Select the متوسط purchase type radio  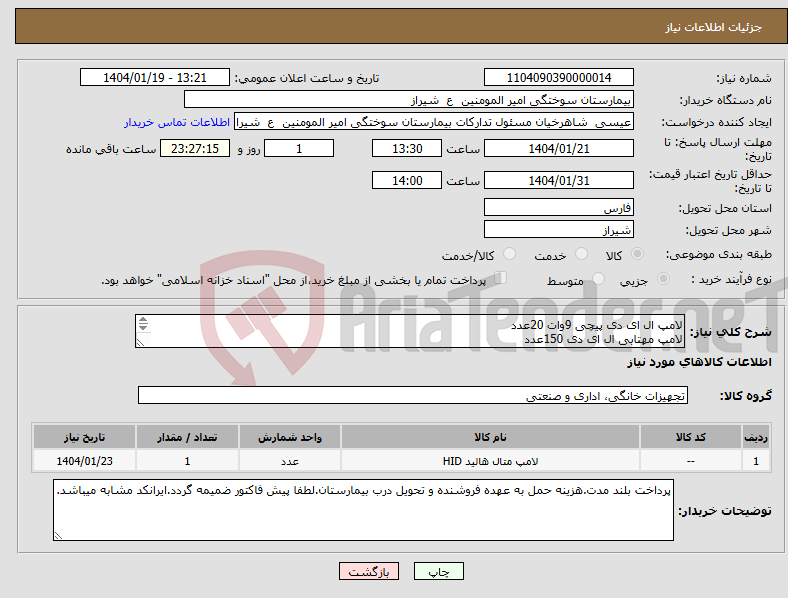tap(598, 278)
